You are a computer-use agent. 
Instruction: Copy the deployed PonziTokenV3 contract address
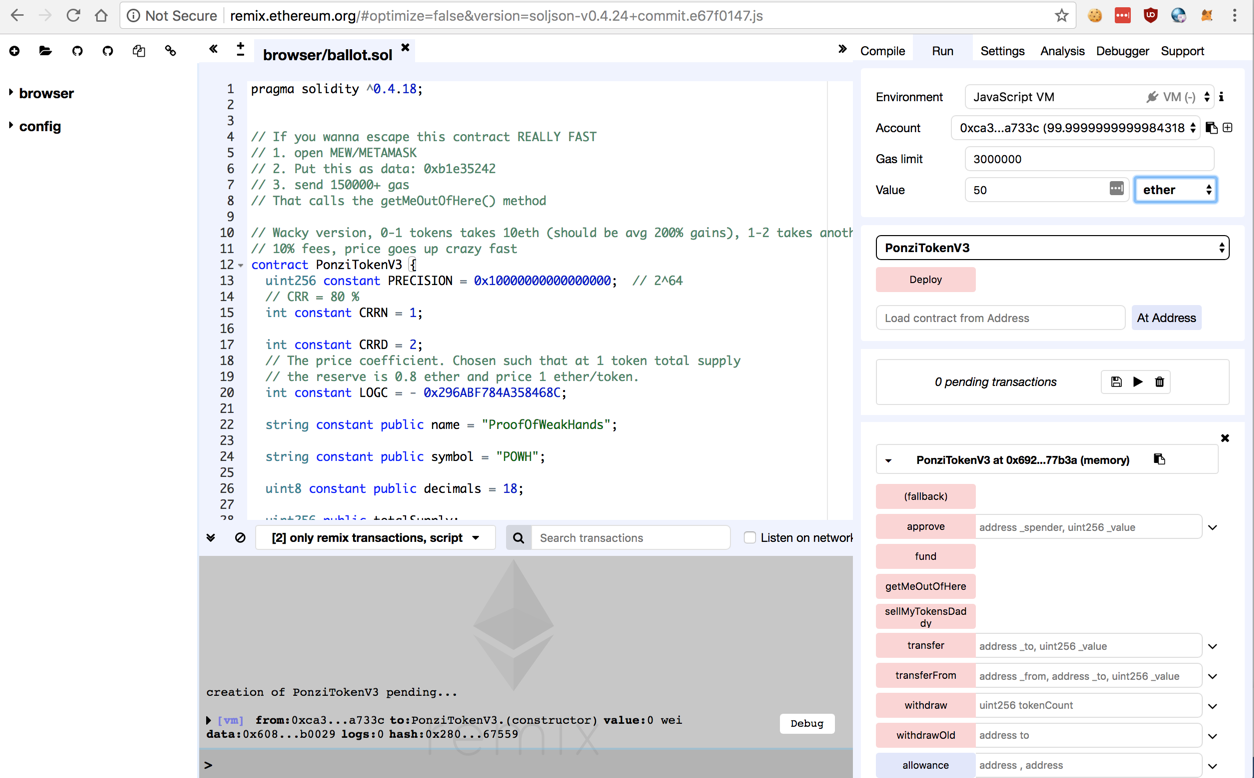pyautogui.click(x=1159, y=460)
